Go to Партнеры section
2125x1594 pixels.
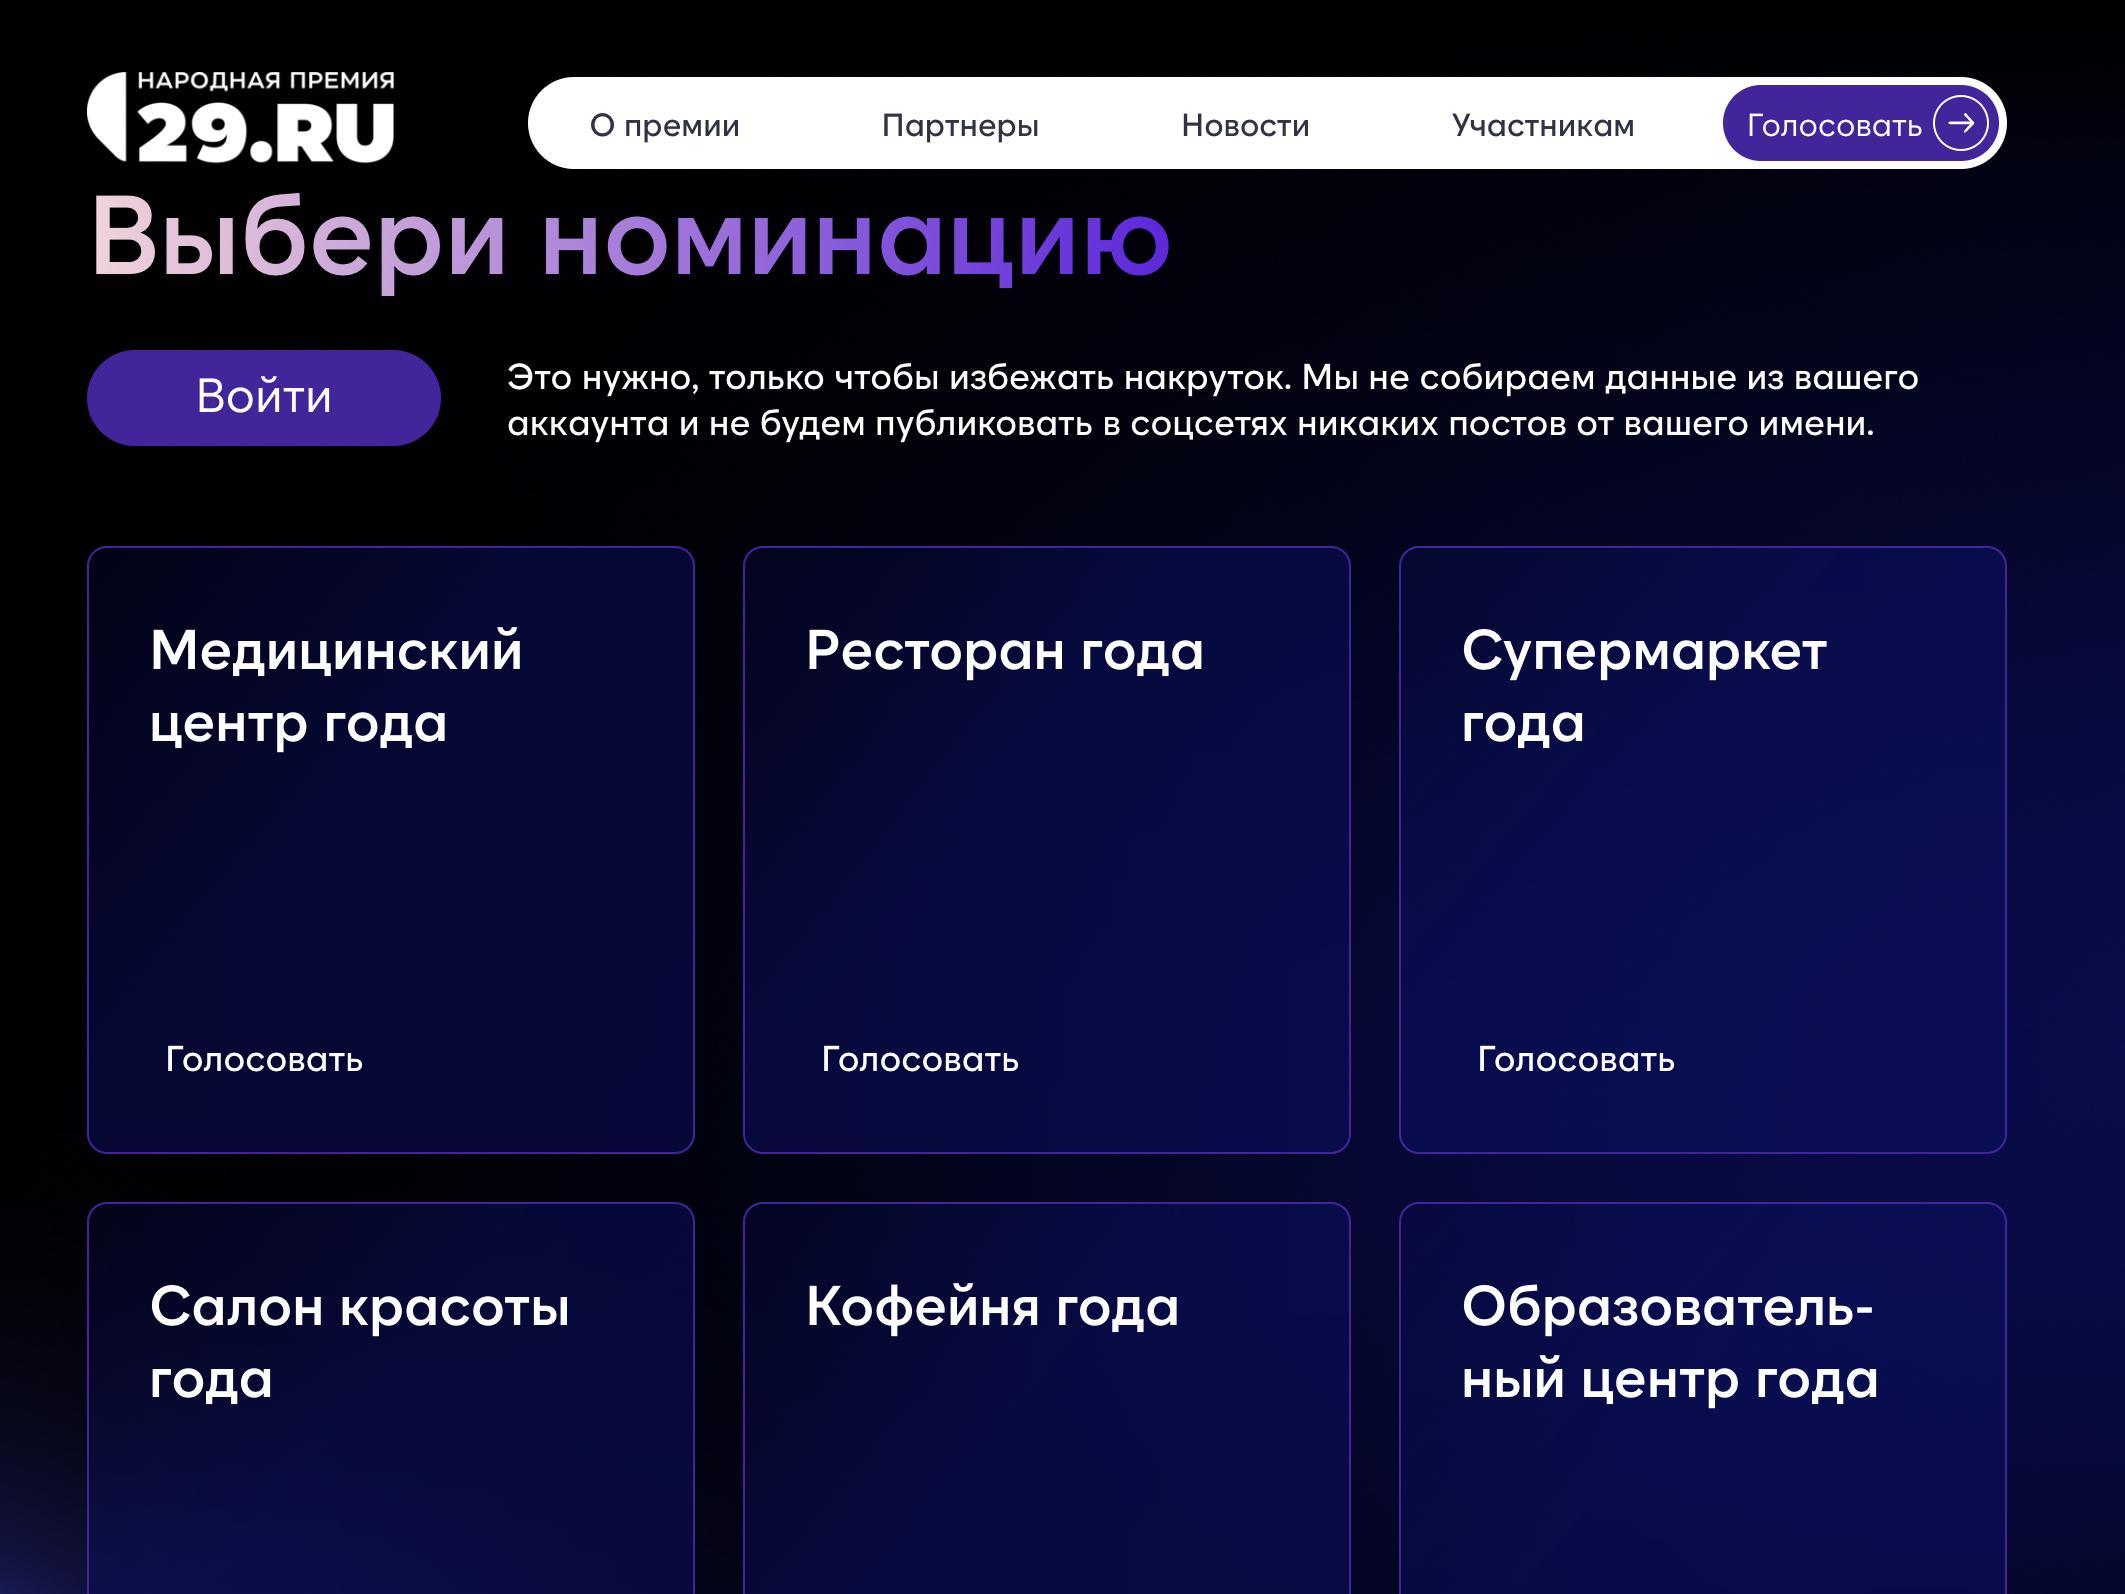[x=960, y=125]
